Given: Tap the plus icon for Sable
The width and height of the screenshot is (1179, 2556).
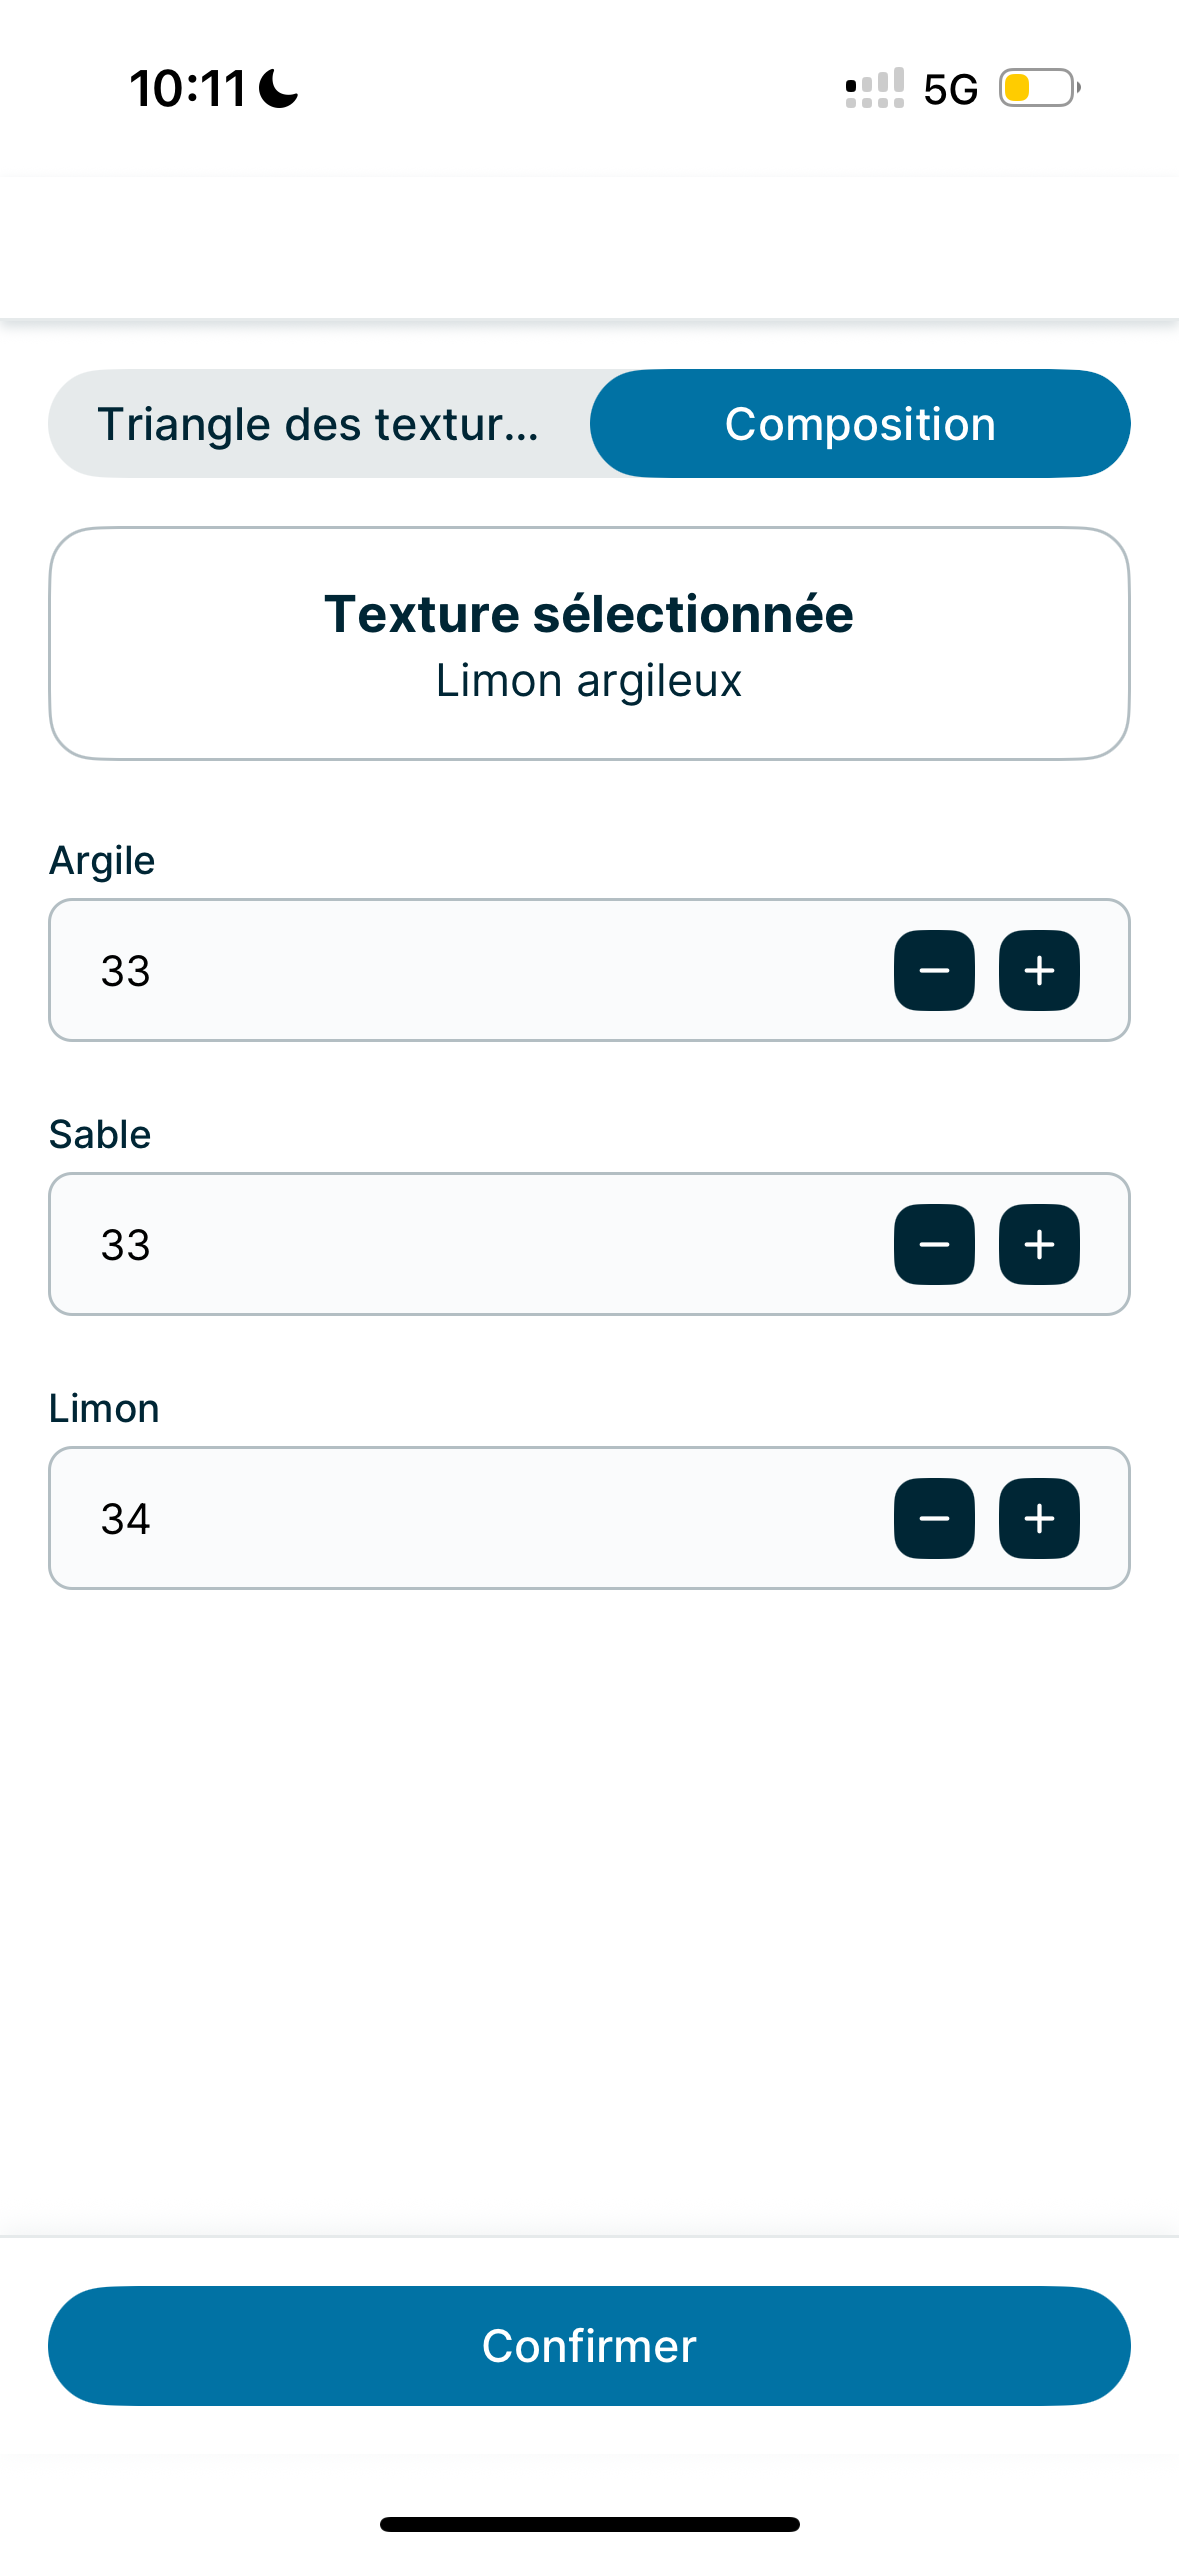Looking at the screenshot, I should point(1039,1244).
